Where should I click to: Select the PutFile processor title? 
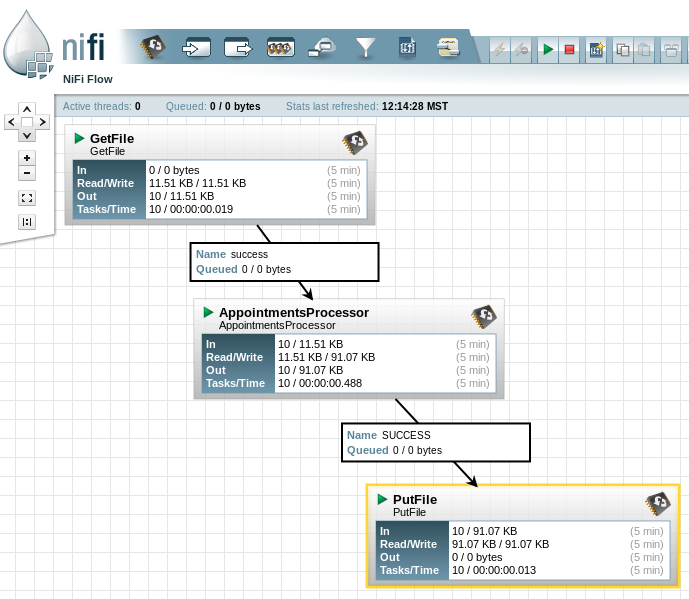415,500
